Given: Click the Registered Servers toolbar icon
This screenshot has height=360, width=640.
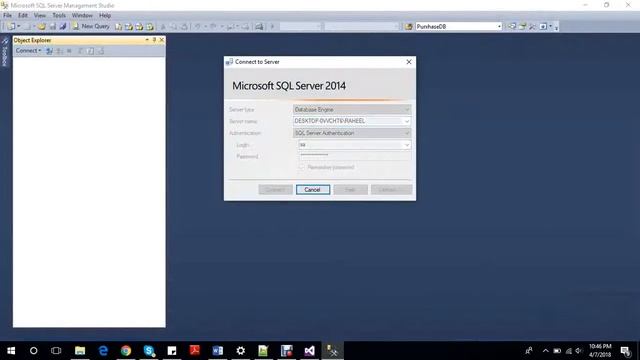Looking at the screenshot, I should click(512, 27).
